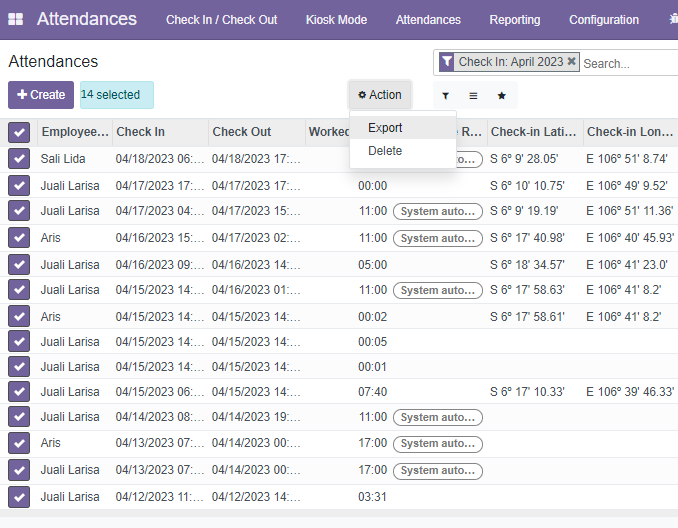Focus the Search input field
Screen dimensions: 678x528
coord(630,64)
